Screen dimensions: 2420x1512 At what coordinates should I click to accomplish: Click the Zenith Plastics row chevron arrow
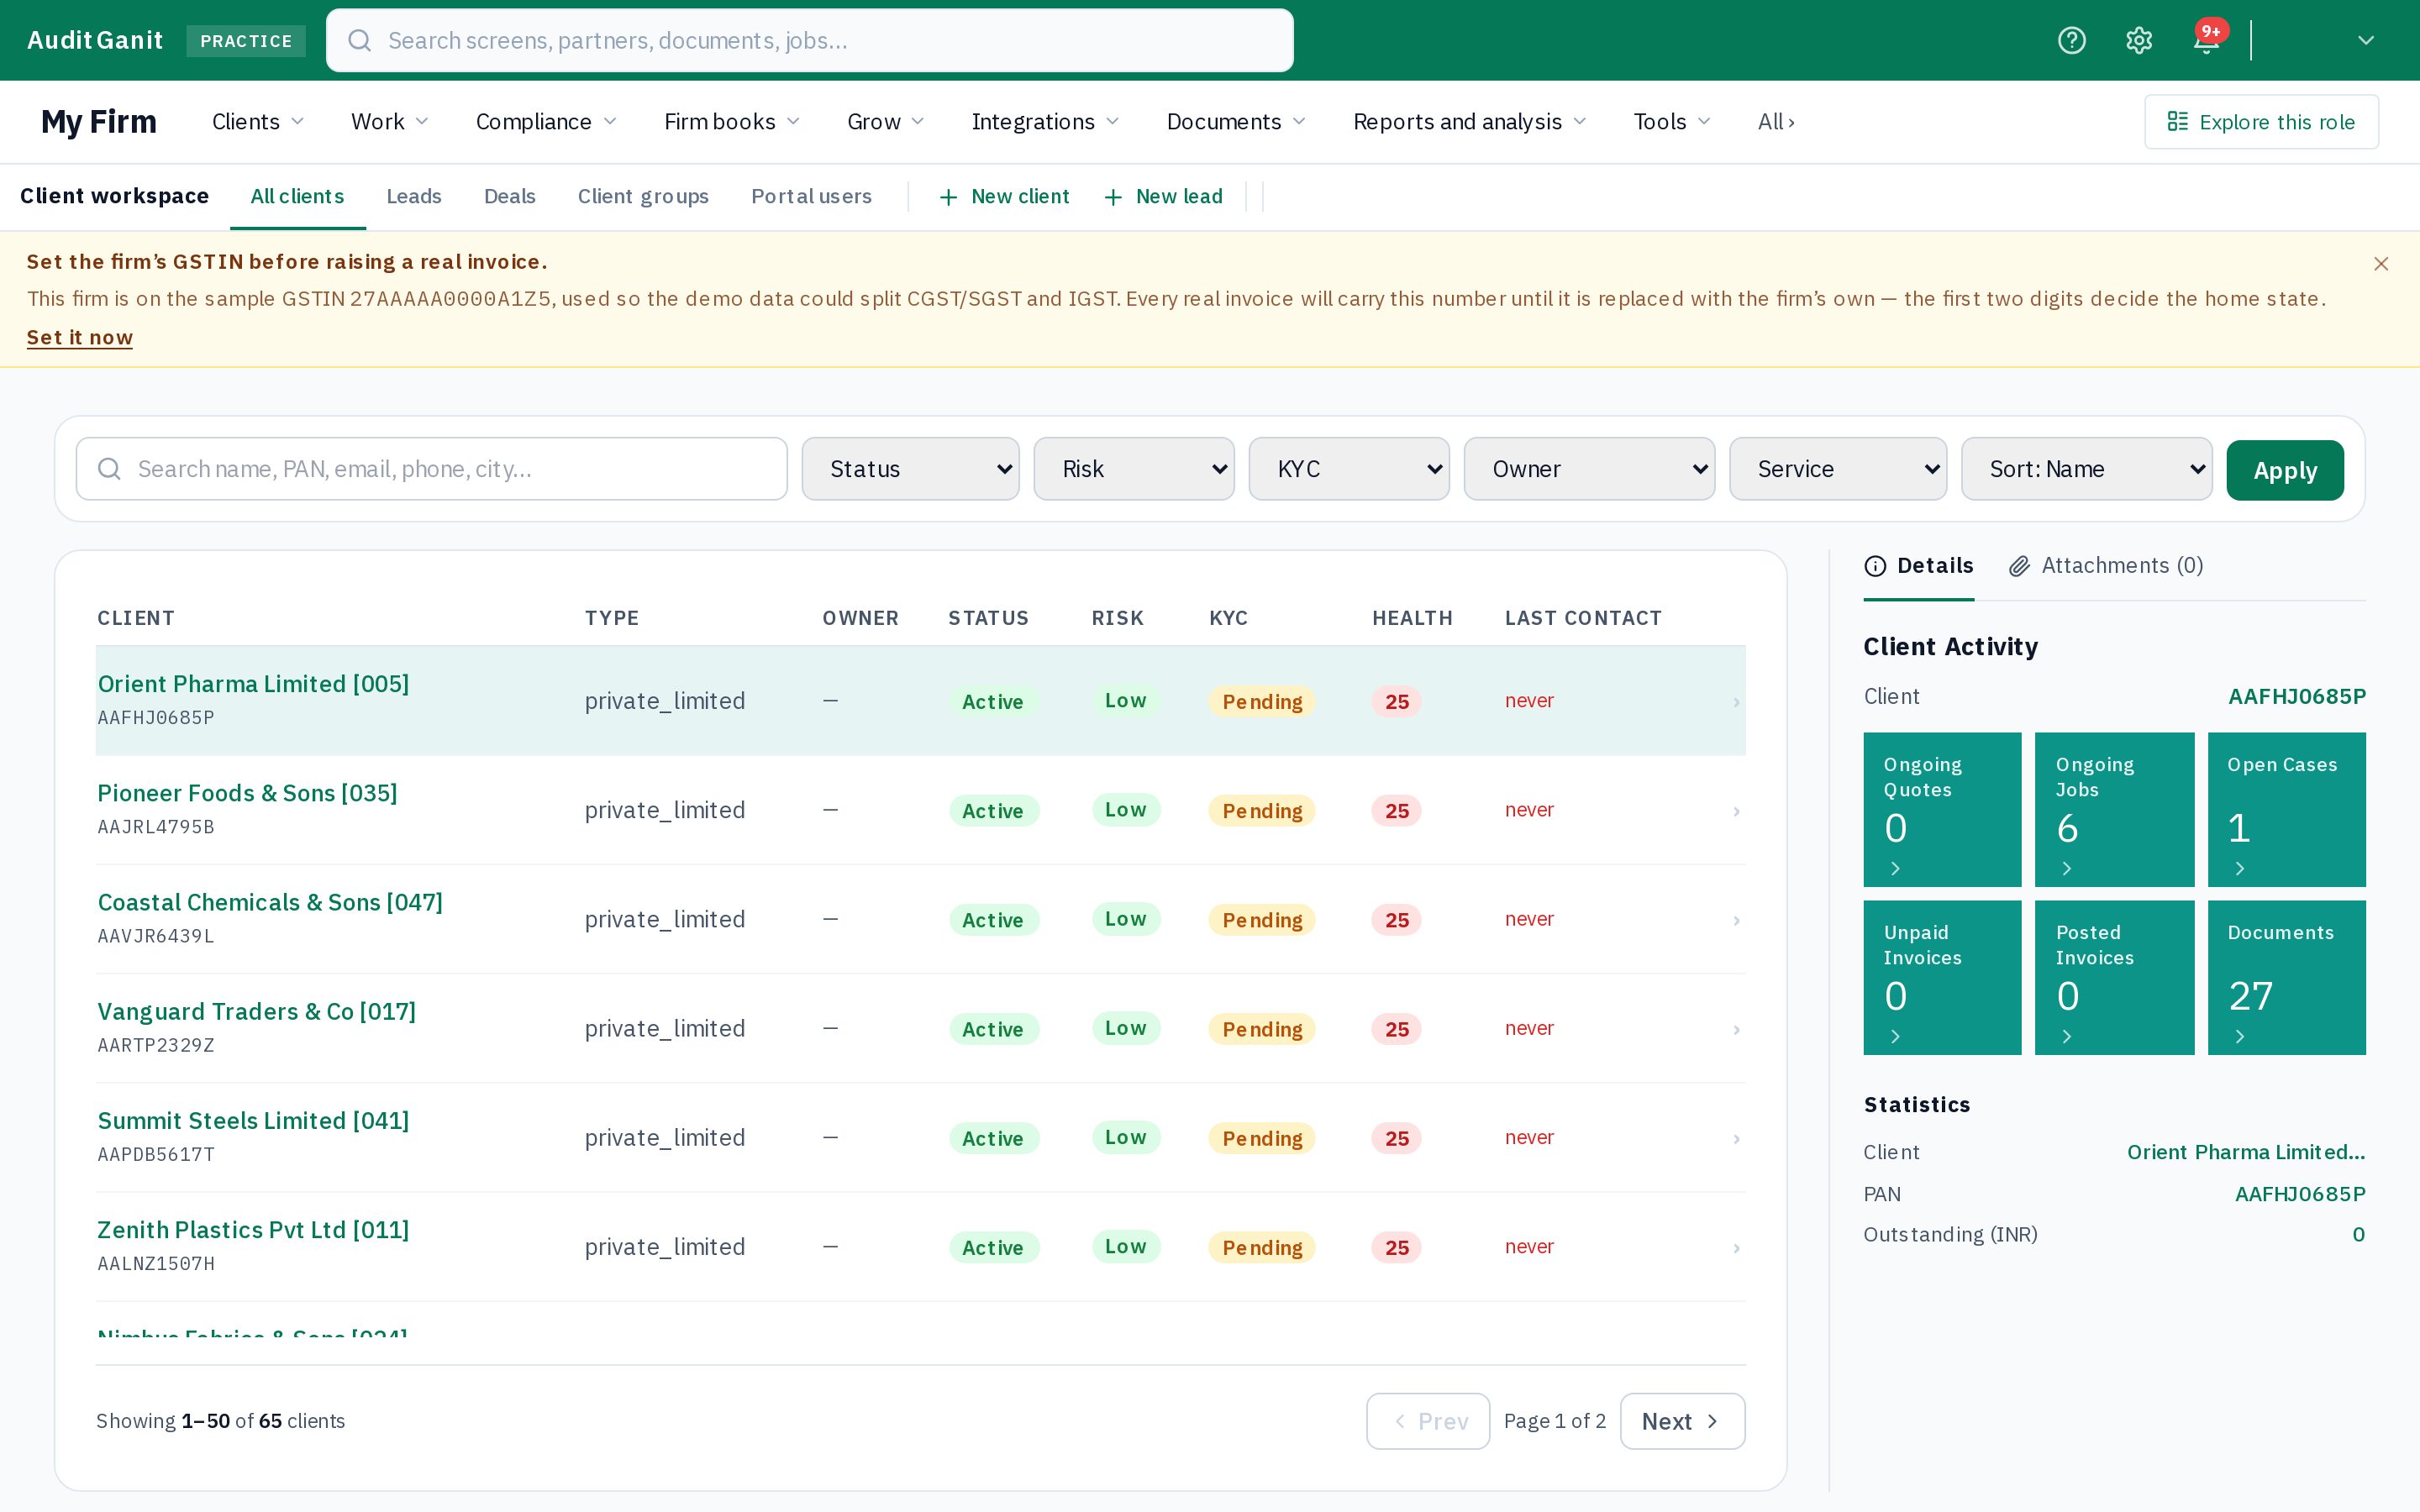[1736, 1247]
